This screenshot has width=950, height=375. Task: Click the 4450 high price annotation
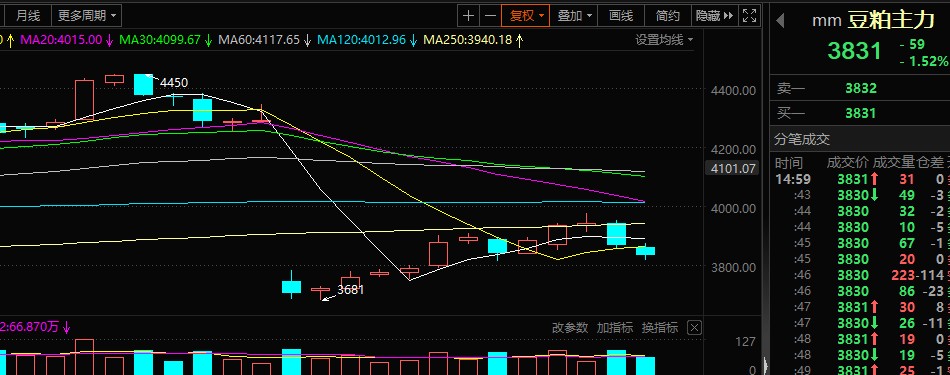(174, 83)
